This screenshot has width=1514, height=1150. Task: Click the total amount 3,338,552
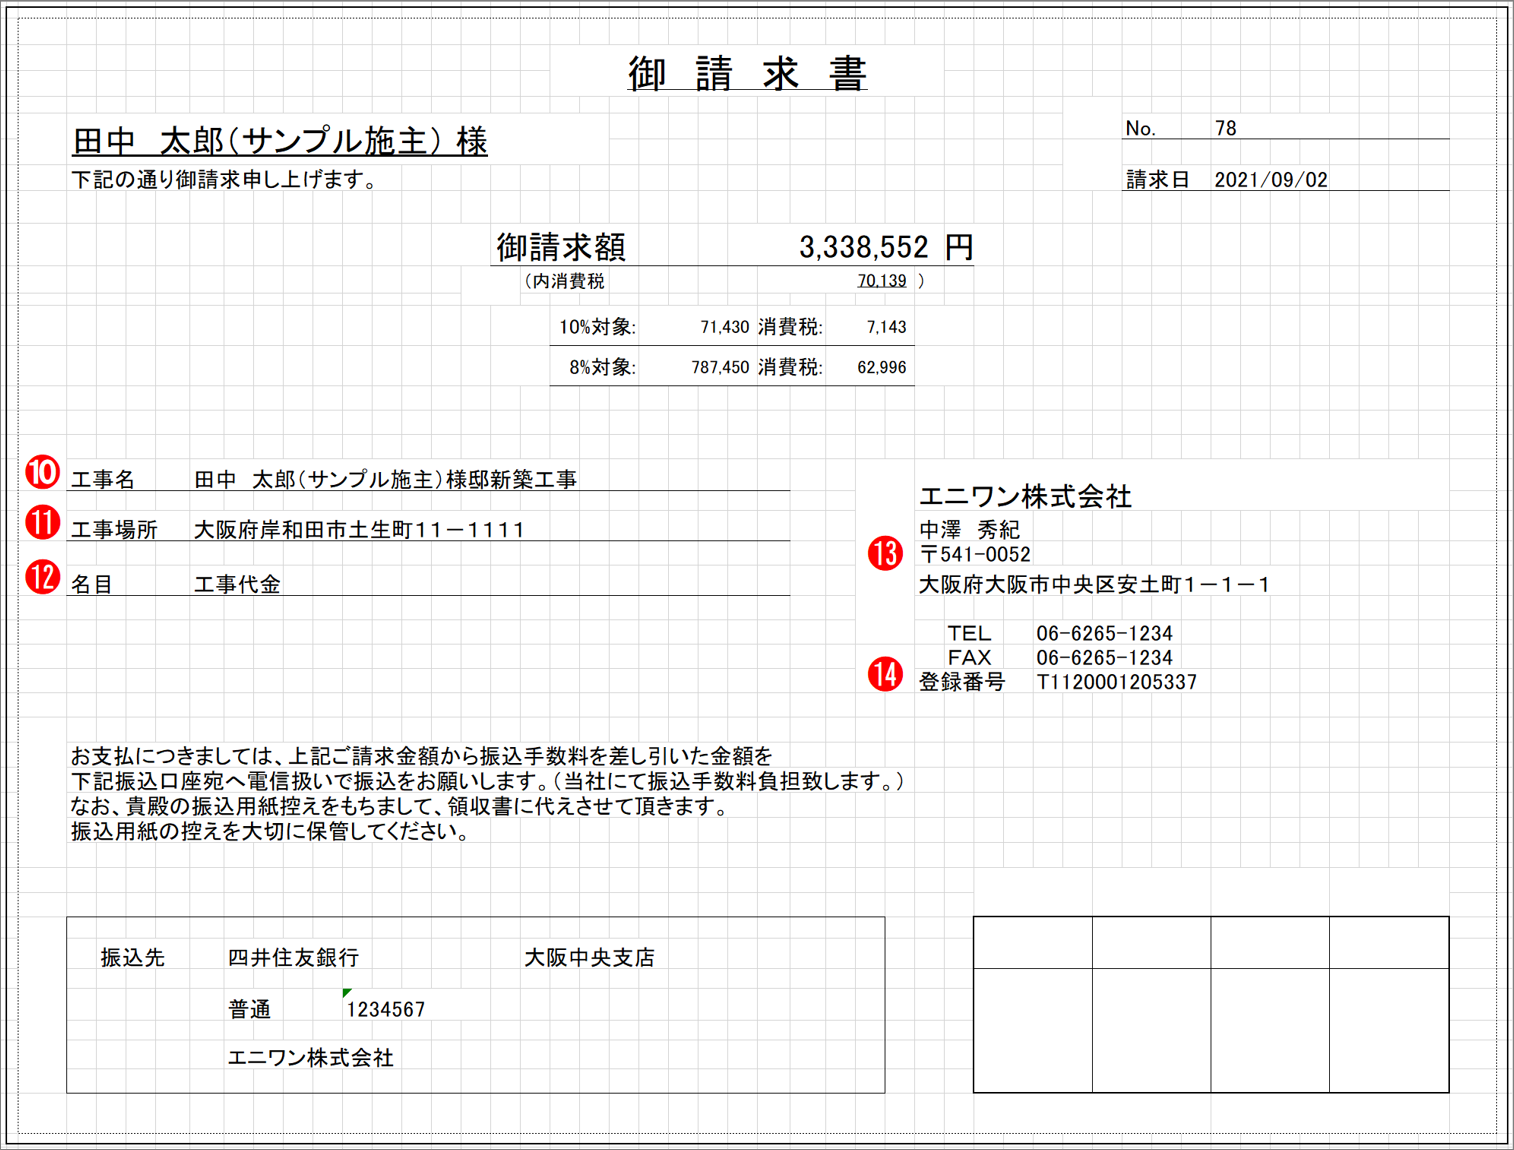pyautogui.click(x=863, y=247)
